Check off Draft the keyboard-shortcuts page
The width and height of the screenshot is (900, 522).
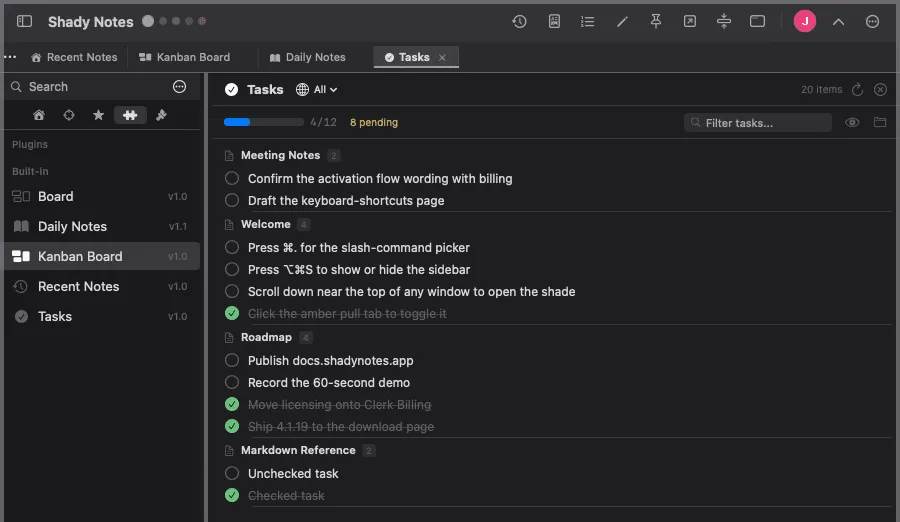232,200
